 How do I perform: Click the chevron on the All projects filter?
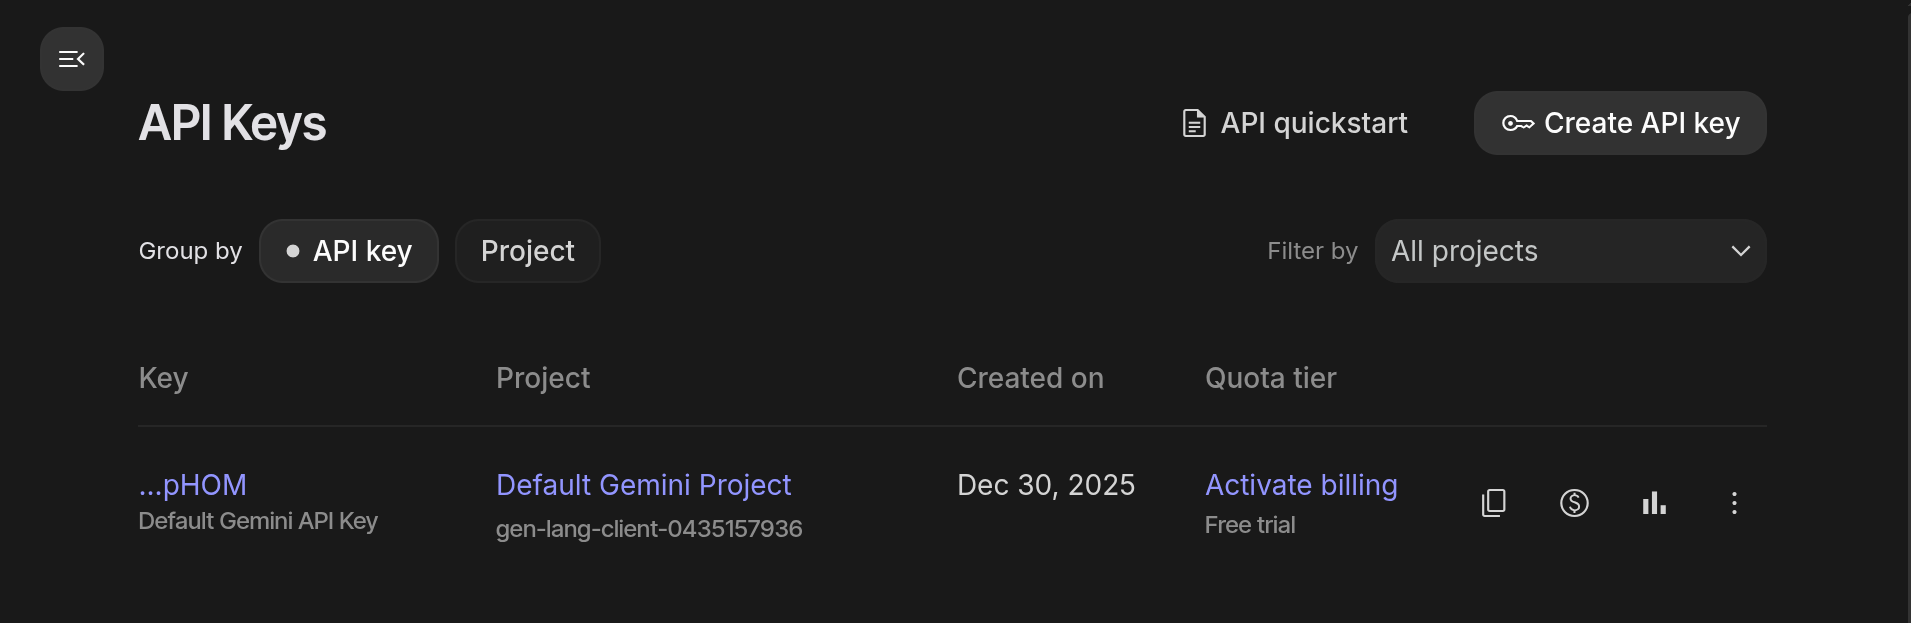point(1740,251)
